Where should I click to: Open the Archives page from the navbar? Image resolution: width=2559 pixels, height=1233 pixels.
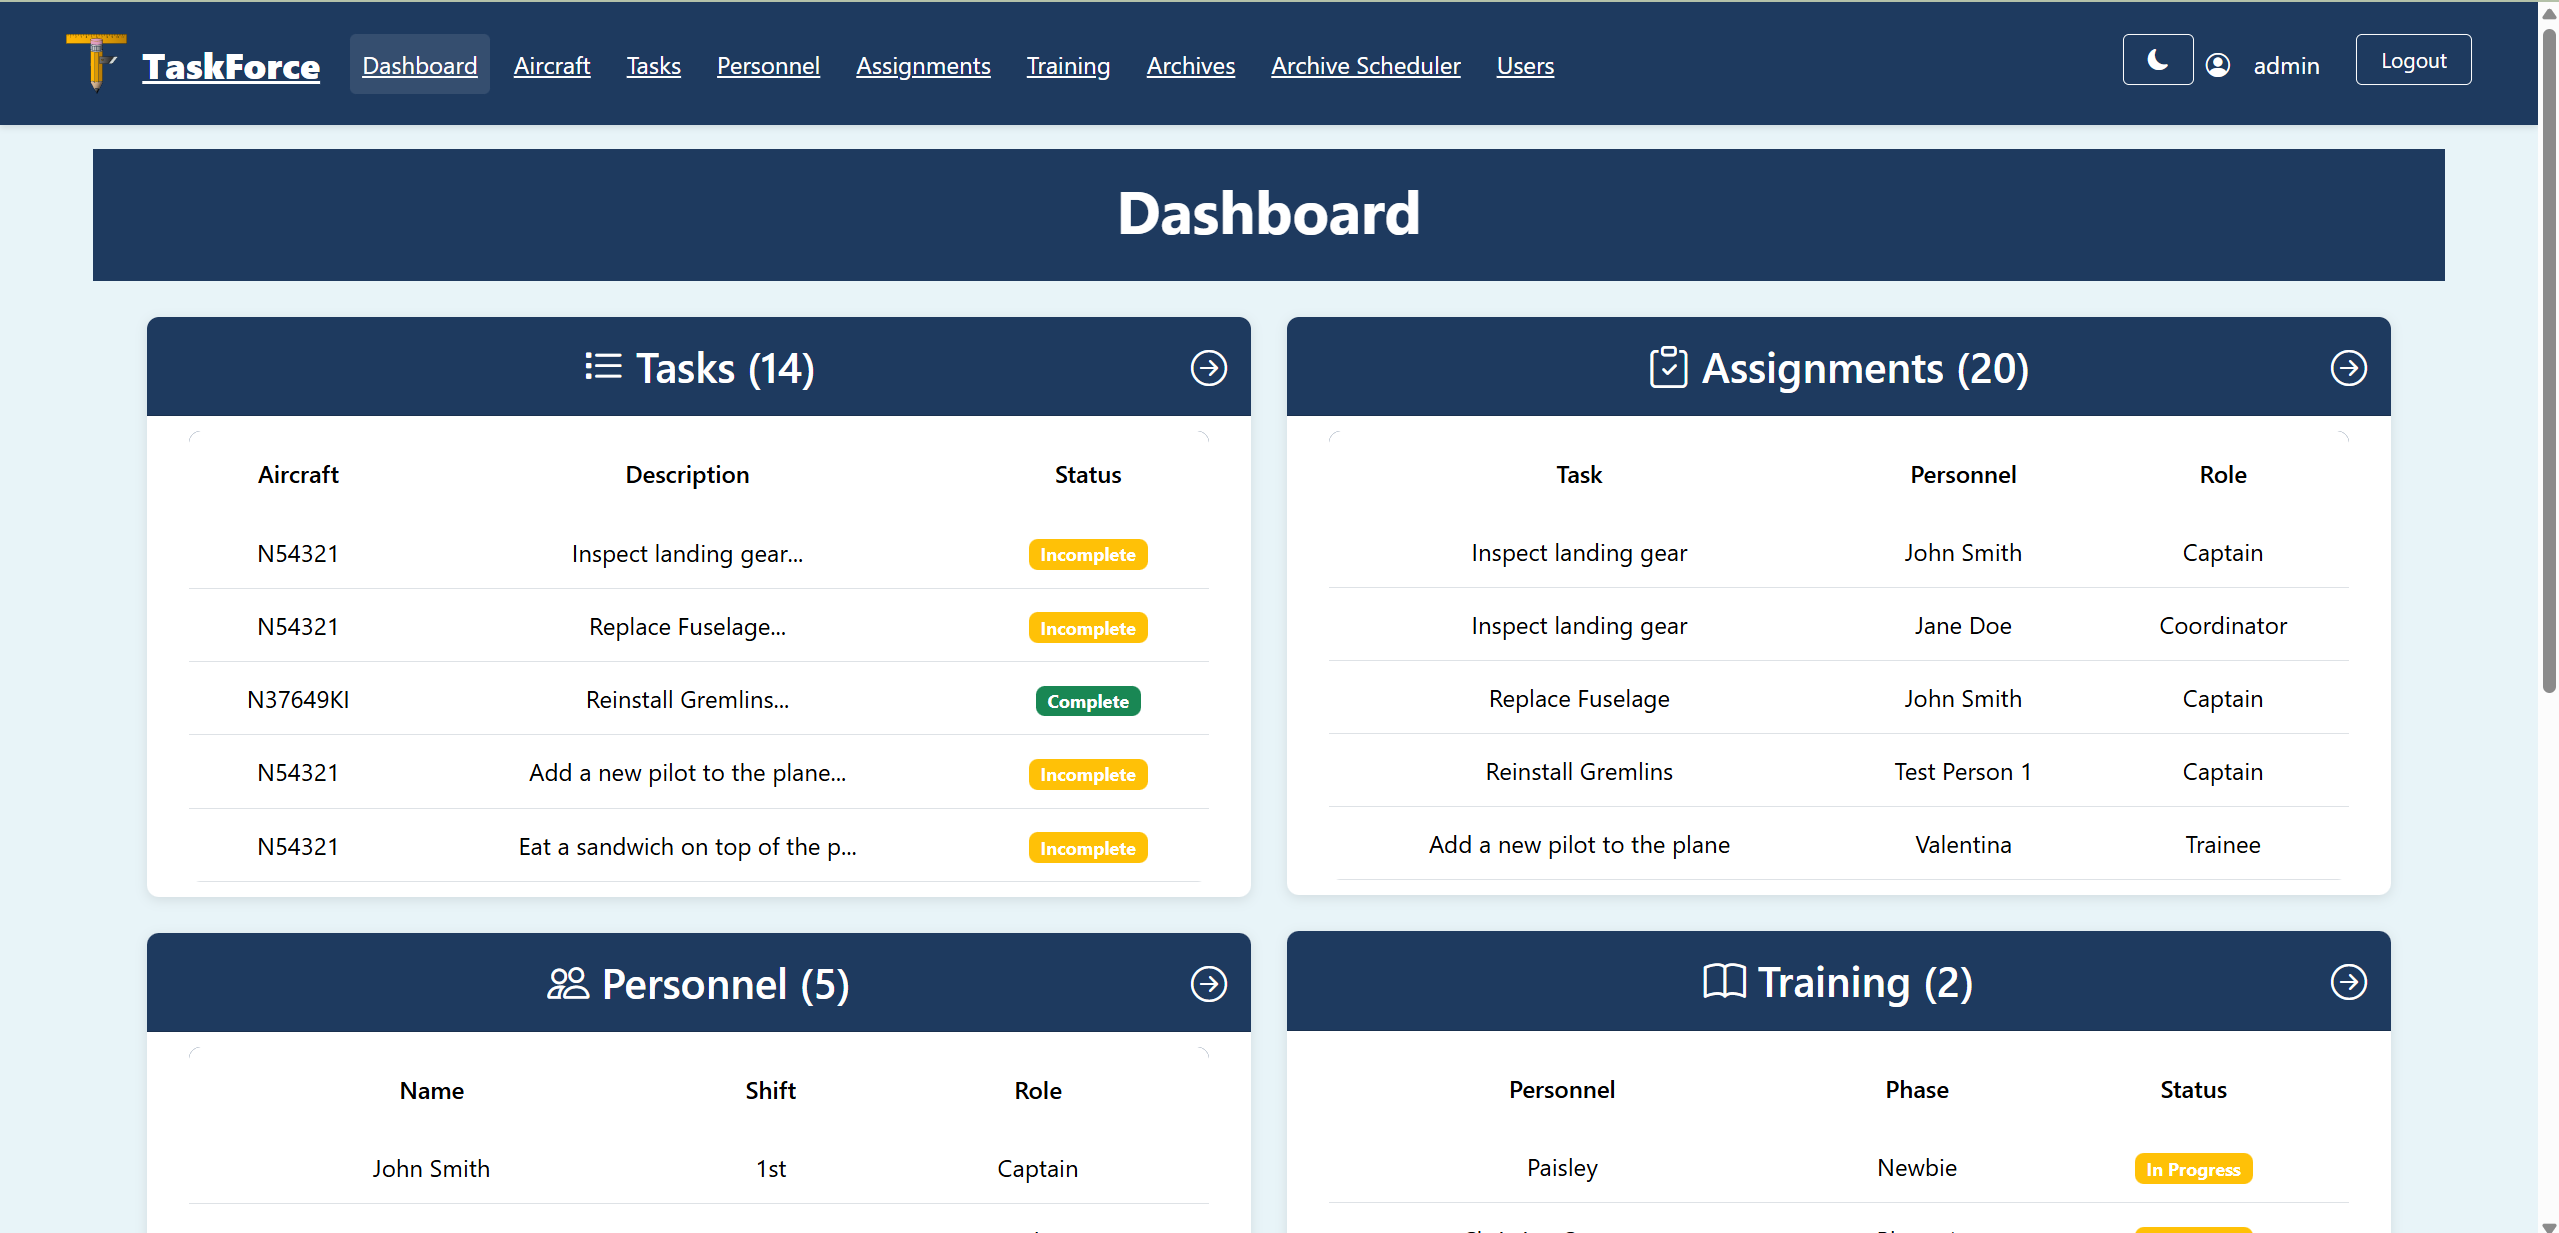[x=1189, y=65]
